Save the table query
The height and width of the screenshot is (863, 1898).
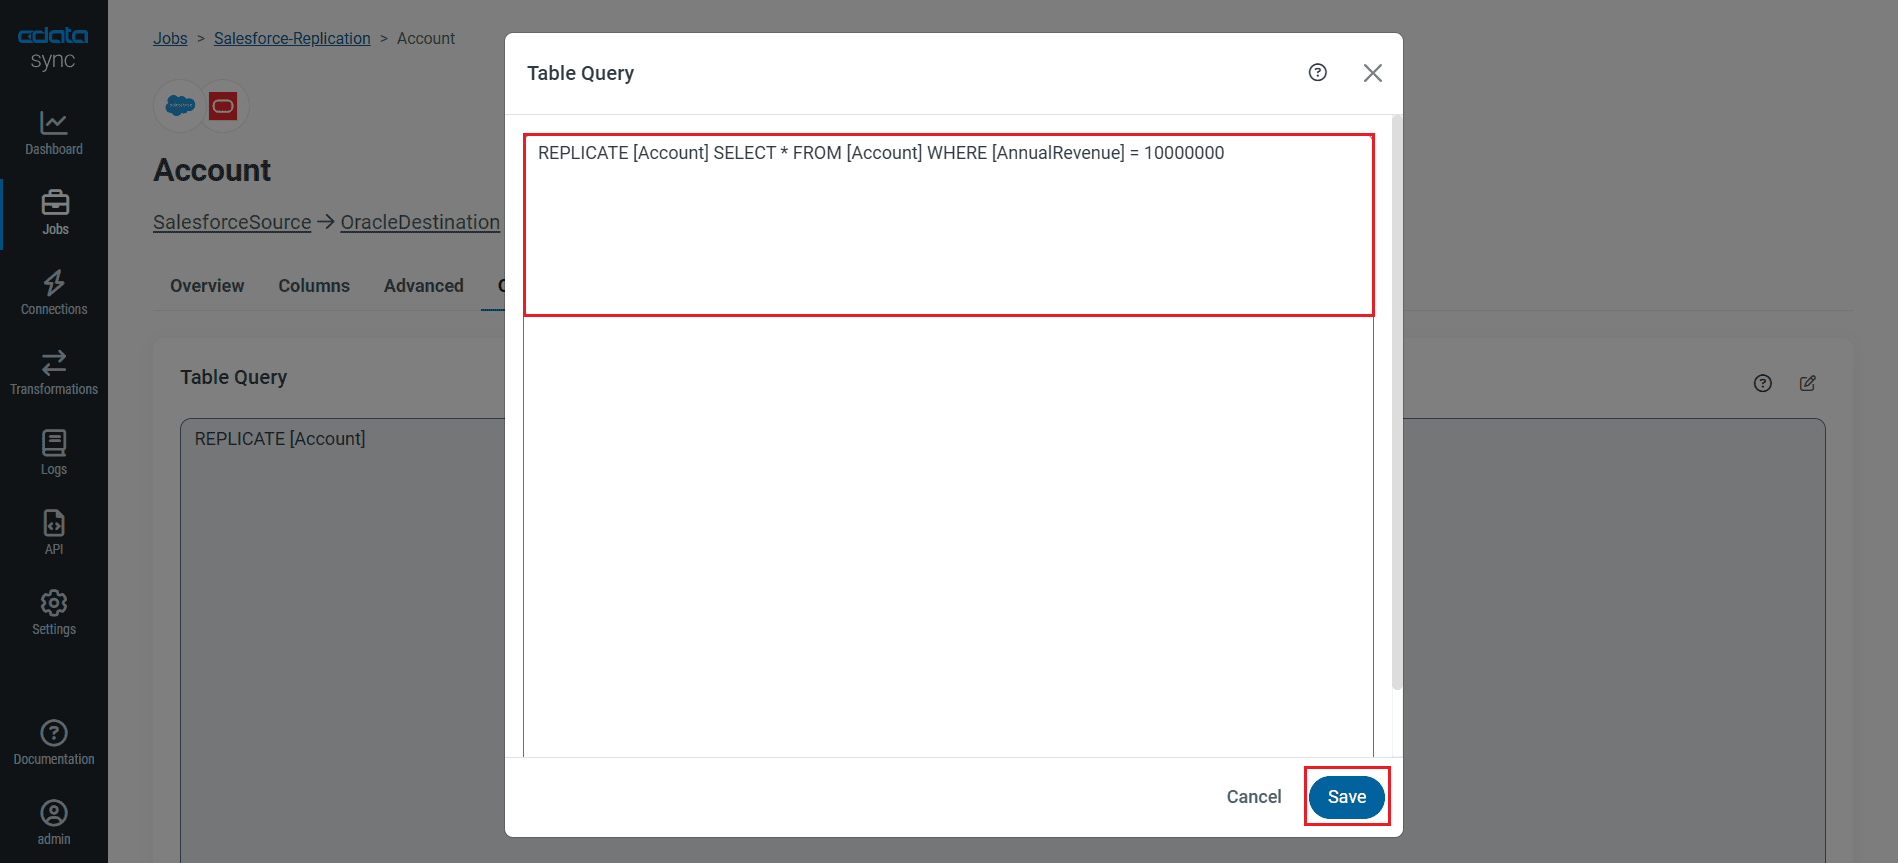click(1346, 797)
